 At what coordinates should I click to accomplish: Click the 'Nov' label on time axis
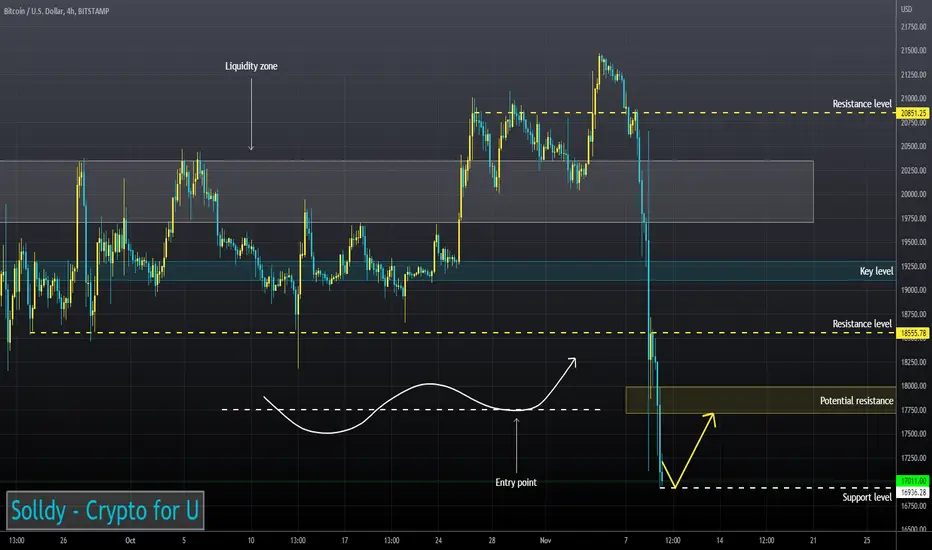click(x=545, y=540)
